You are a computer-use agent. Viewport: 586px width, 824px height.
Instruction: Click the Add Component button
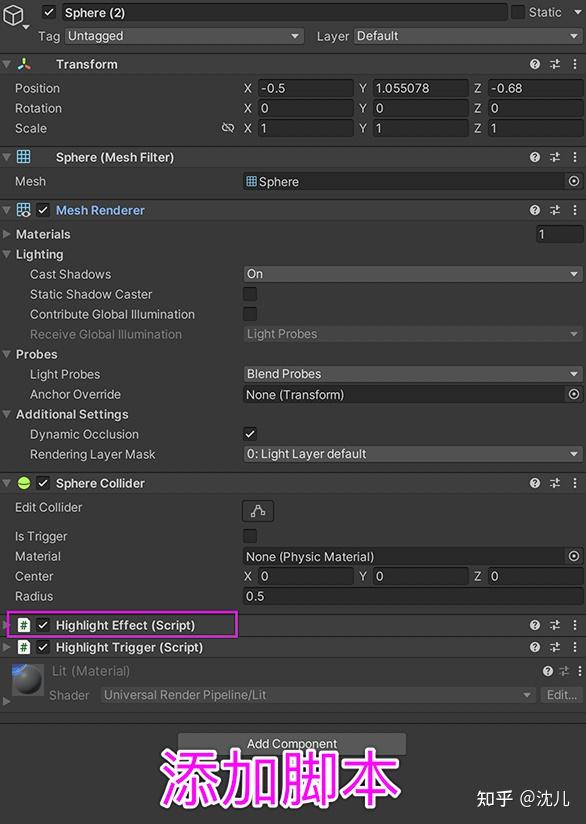[291, 743]
